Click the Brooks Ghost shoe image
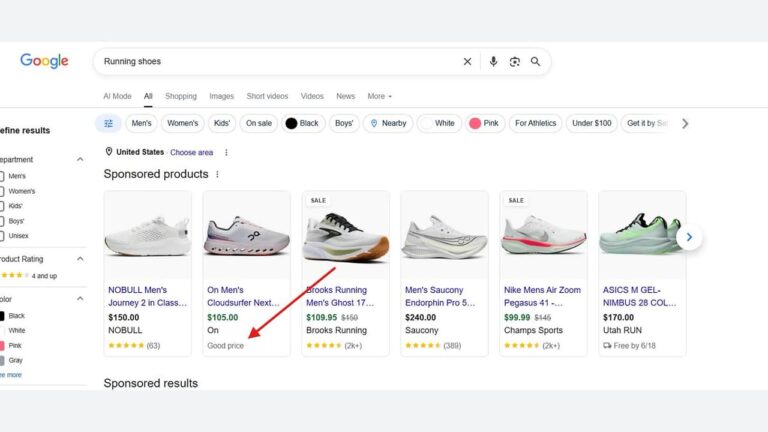 pyautogui.click(x=345, y=235)
